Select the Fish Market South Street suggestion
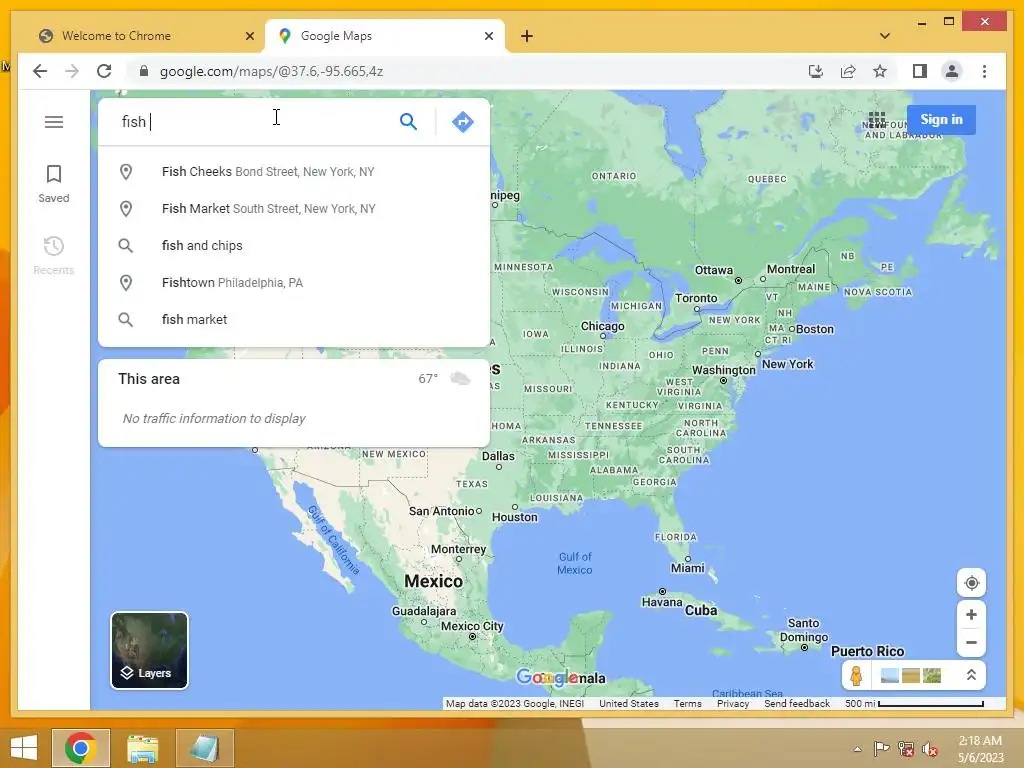This screenshot has width=1024, height=768. point(294,208)
